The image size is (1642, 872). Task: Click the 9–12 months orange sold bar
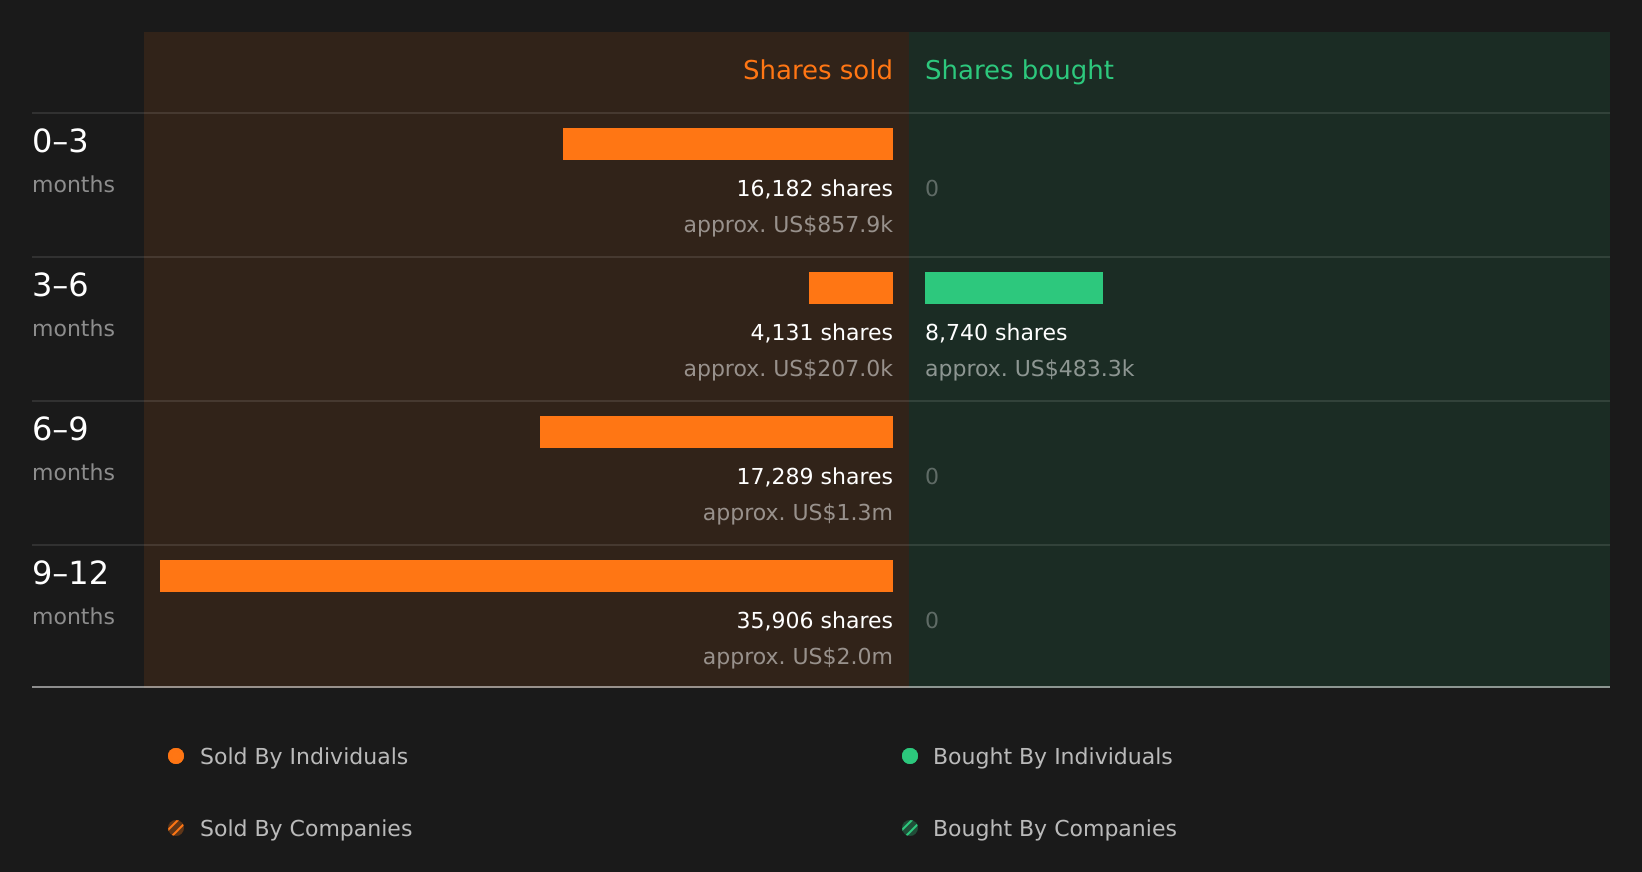(526, 576)
